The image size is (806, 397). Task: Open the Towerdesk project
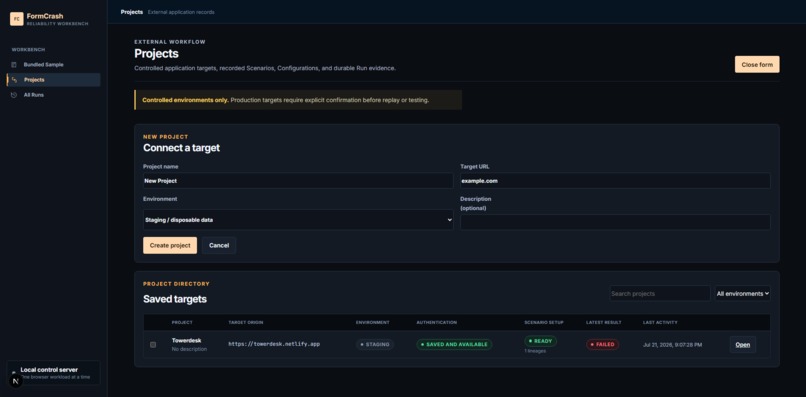click(742, 345)
